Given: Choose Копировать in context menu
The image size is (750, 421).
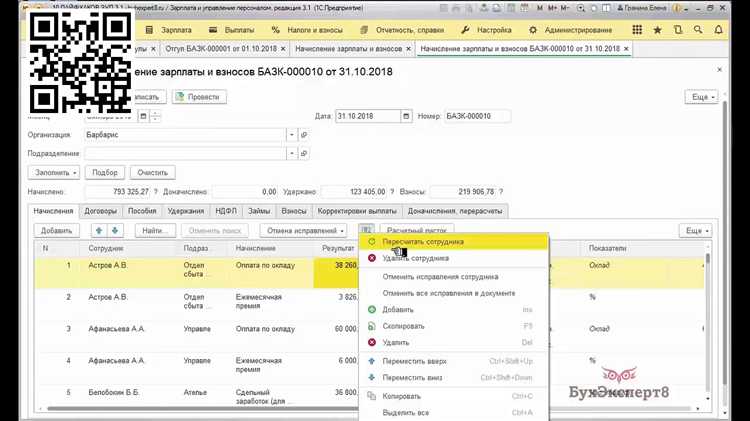Looking at the screenshot, I should (x=453, y=396).
